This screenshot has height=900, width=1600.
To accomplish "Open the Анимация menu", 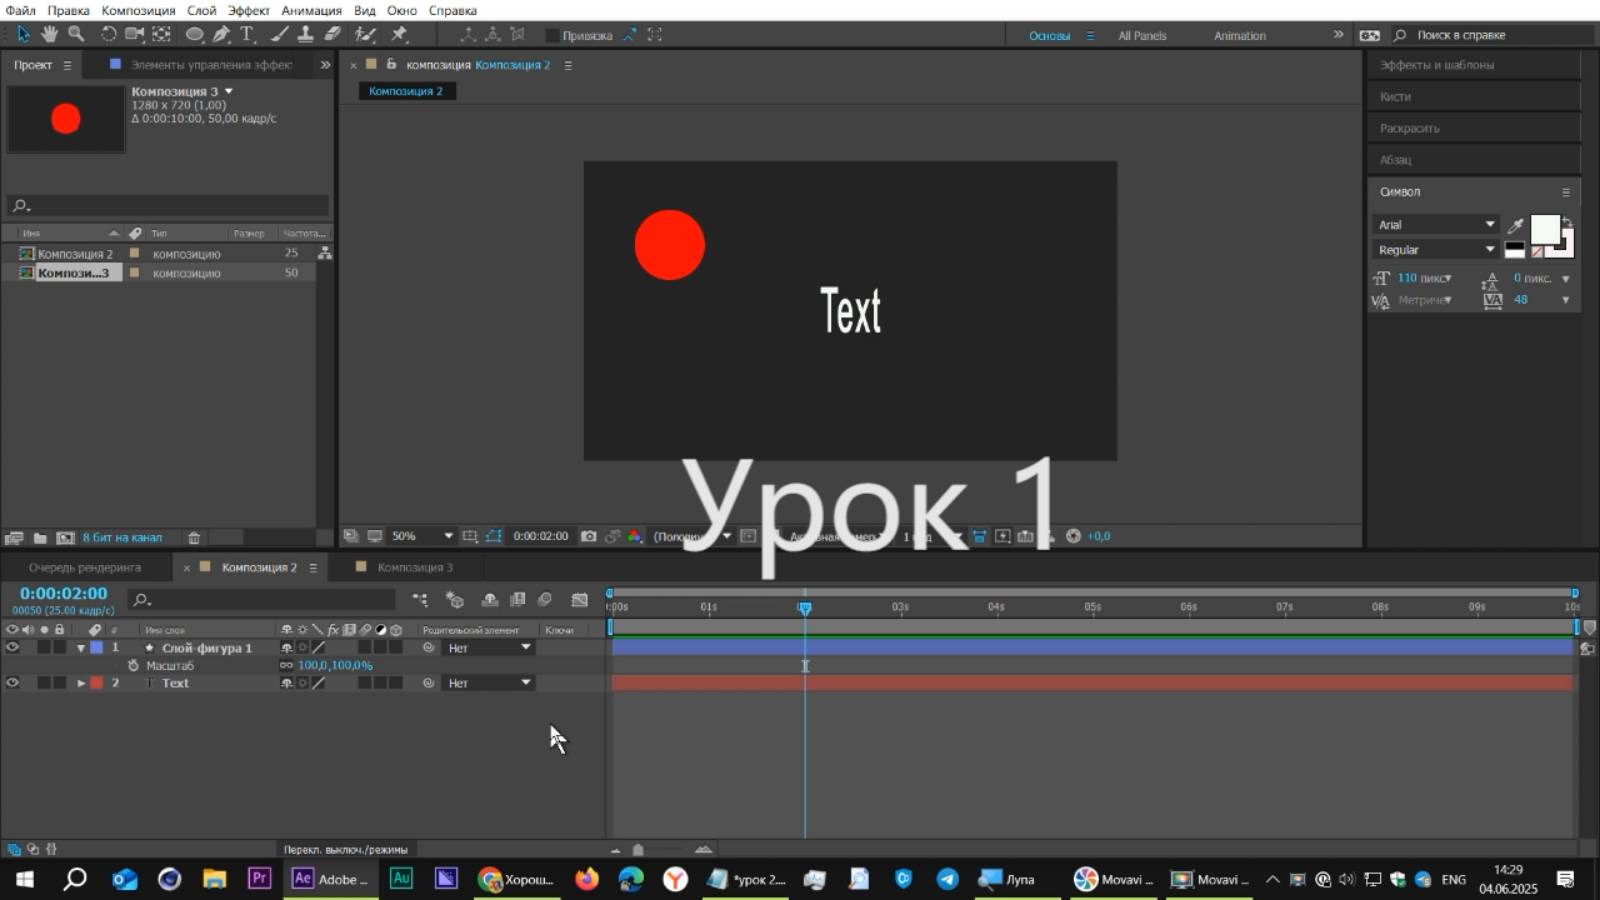I will coord(312,10).
